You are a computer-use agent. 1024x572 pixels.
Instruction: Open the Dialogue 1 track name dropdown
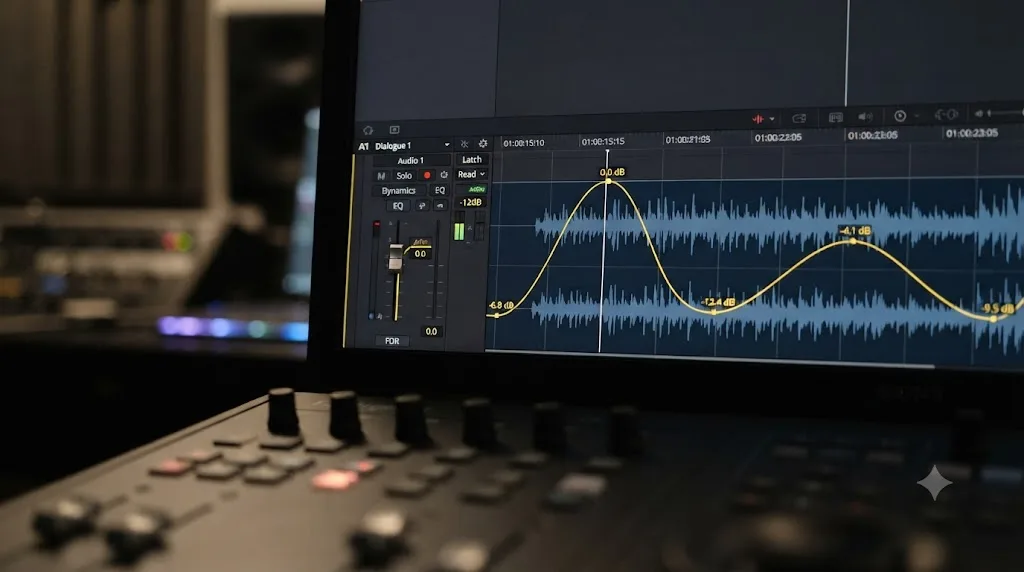click(447, 144)
